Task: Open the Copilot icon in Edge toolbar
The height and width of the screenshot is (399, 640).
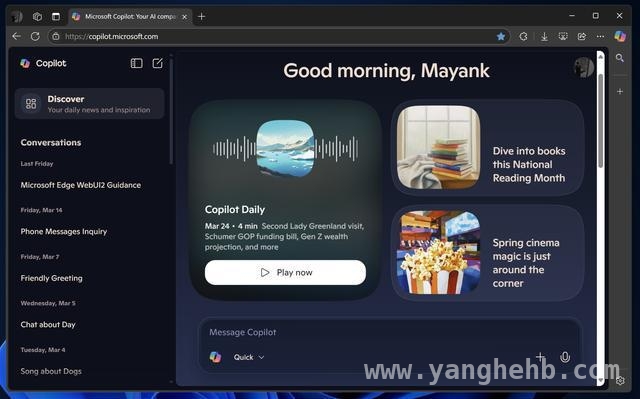Action: tap(620, 36)
